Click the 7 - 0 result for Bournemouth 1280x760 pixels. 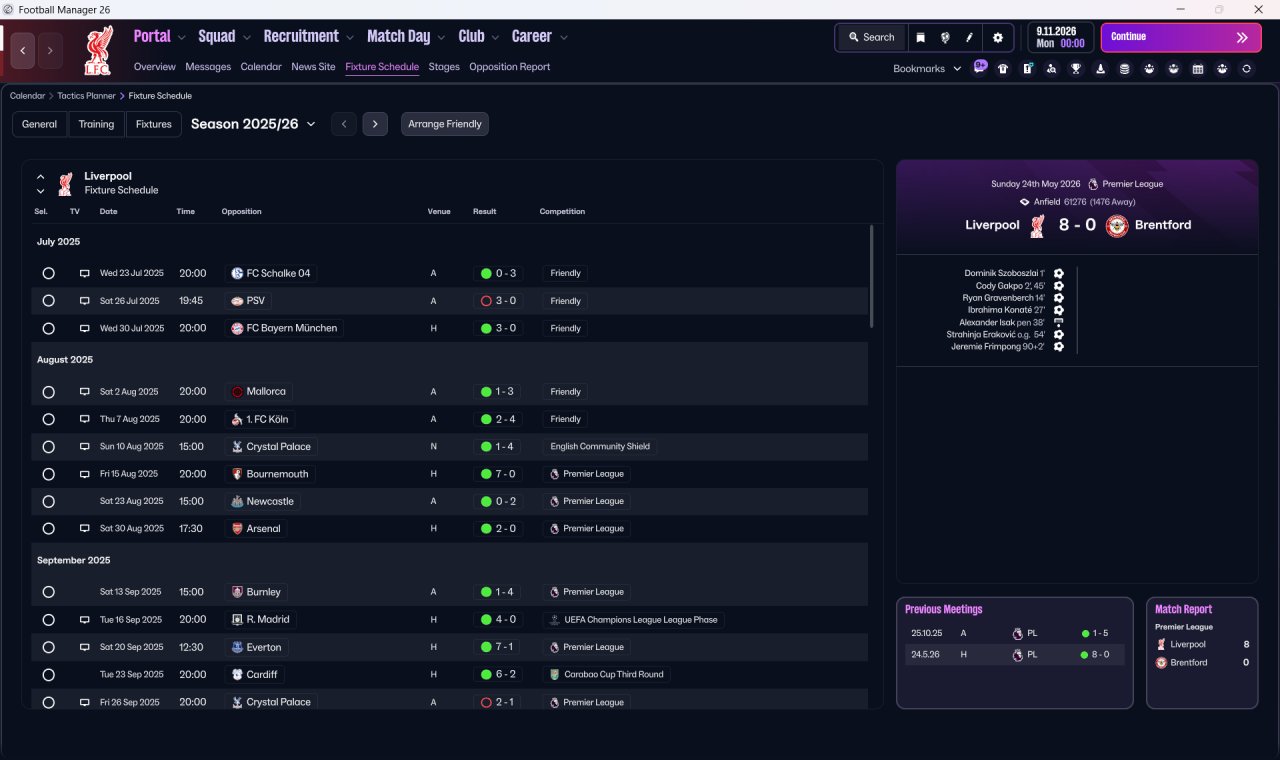498,474
